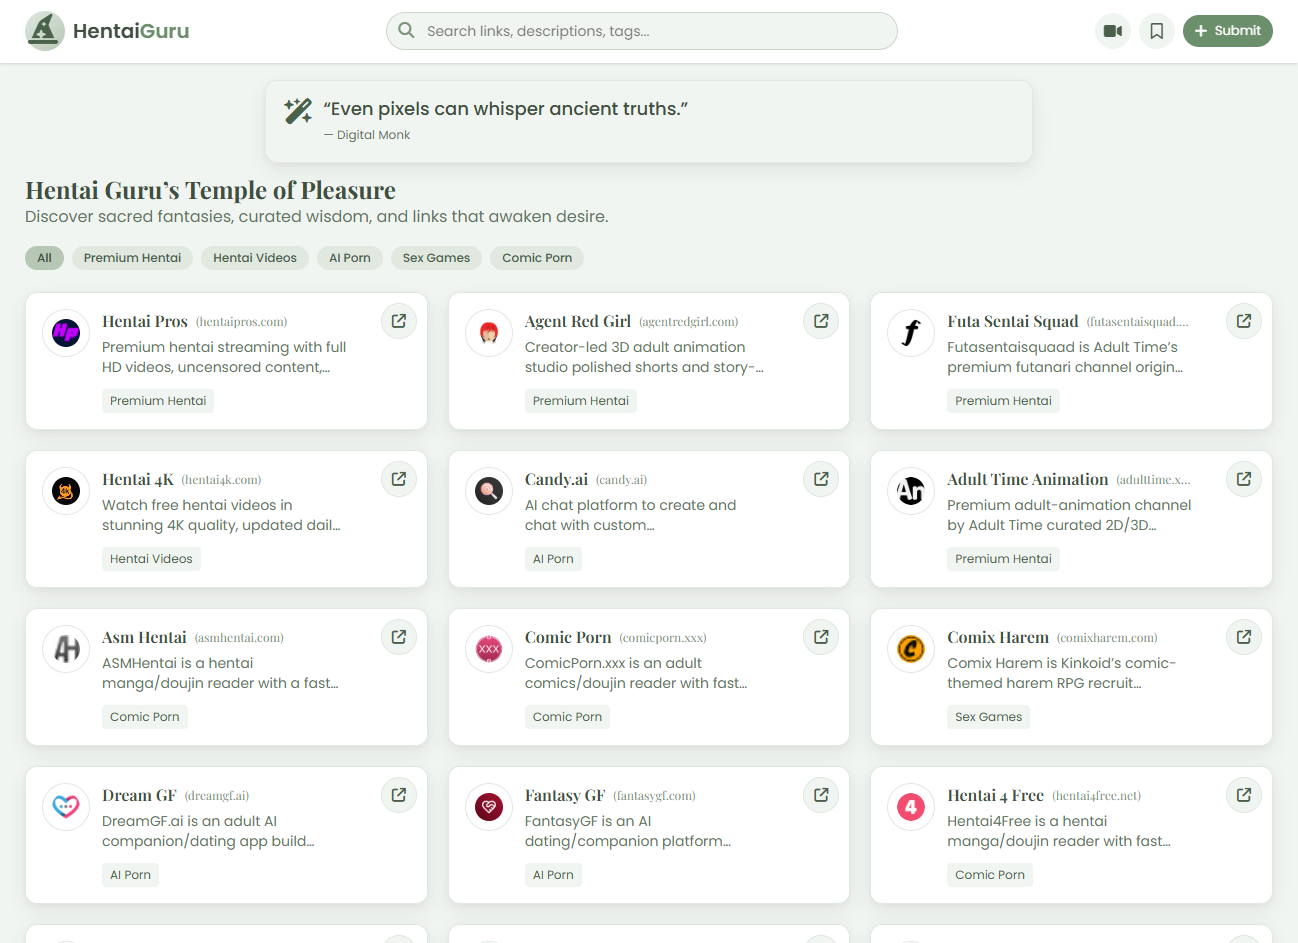
Task: Open external link for Candy.ai card
Action: pyautogui.click(x=821, y=479)
